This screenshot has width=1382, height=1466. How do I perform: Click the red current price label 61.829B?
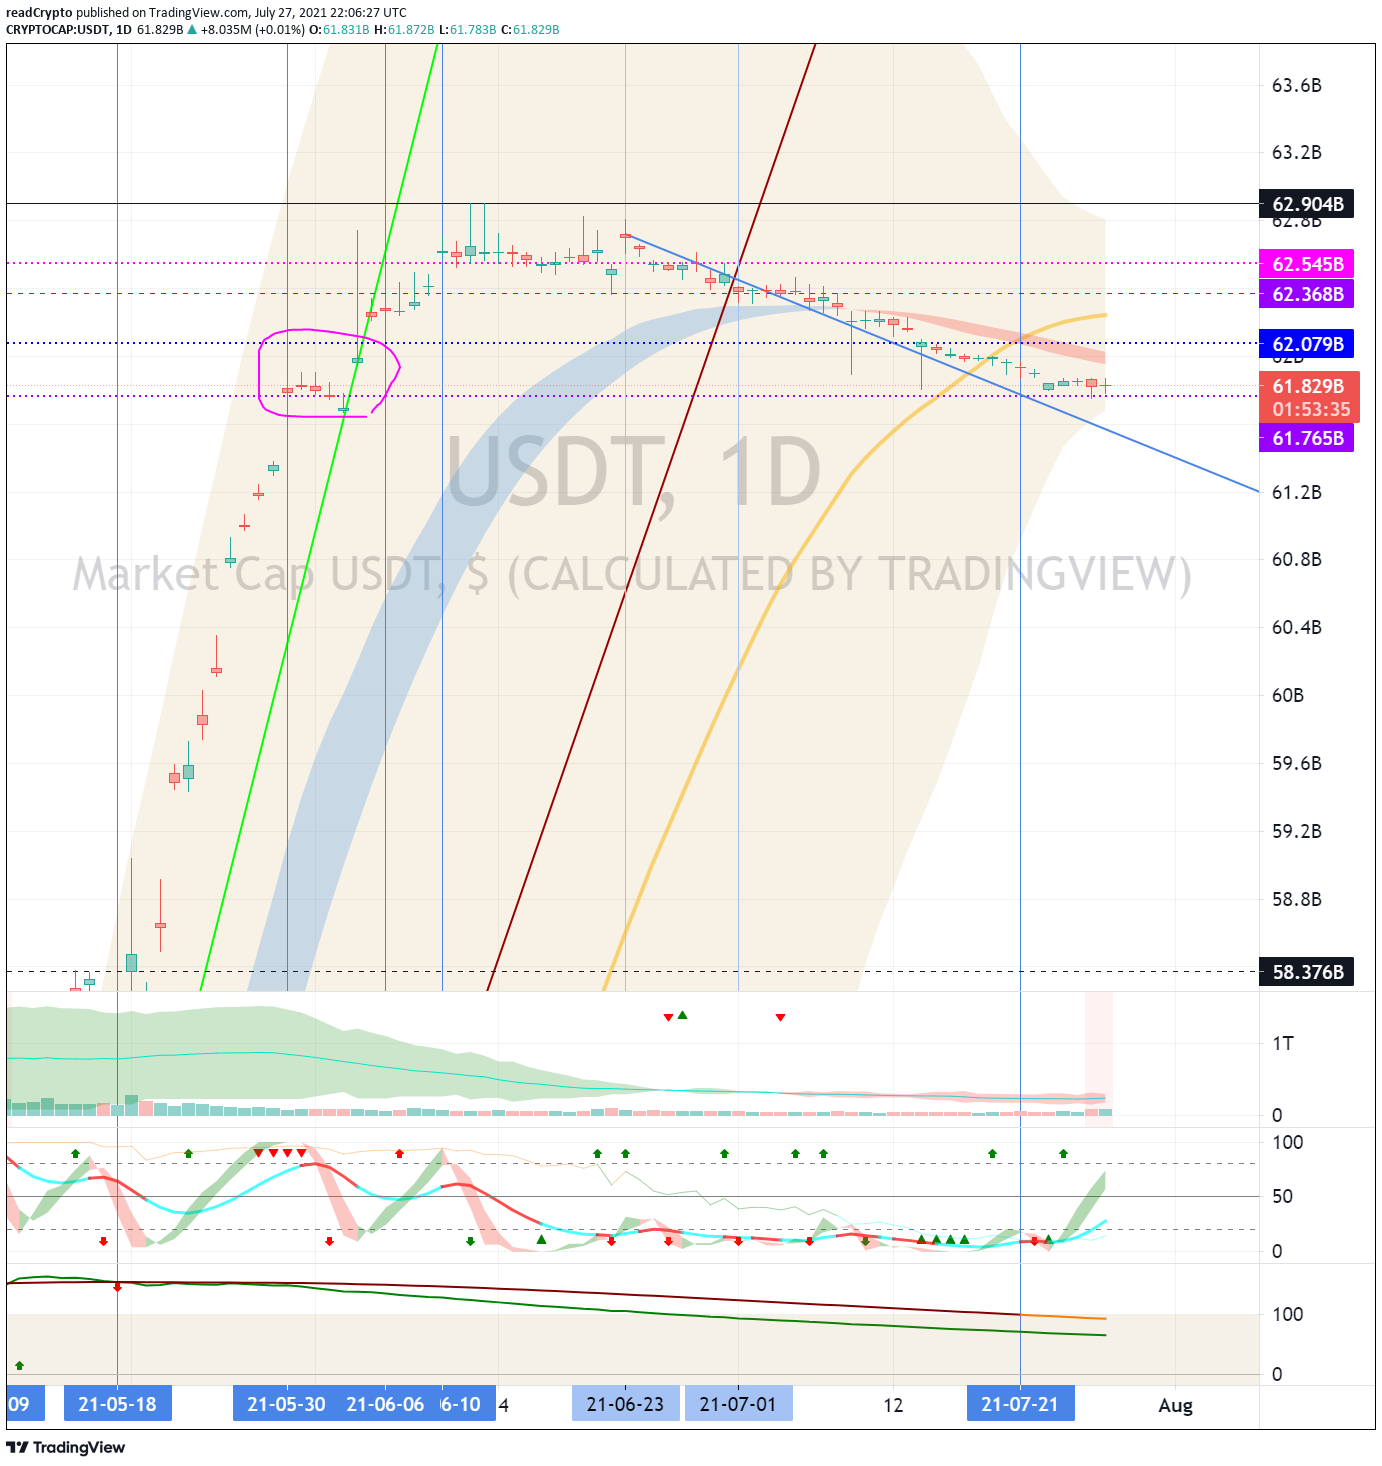point(1308,386)
